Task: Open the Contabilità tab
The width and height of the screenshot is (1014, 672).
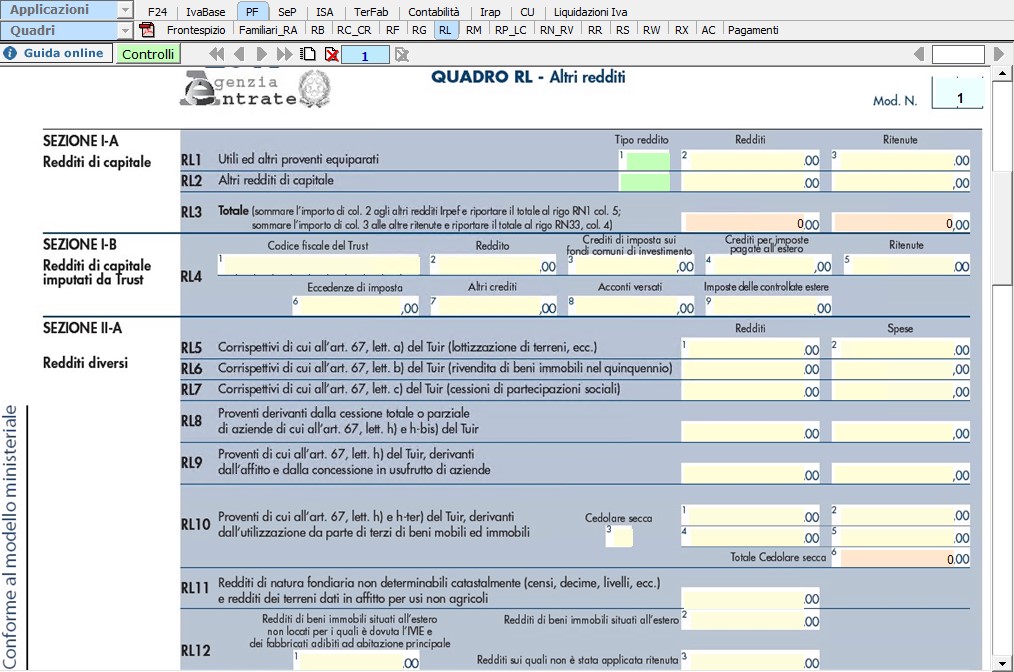Action: coord(434,12)
